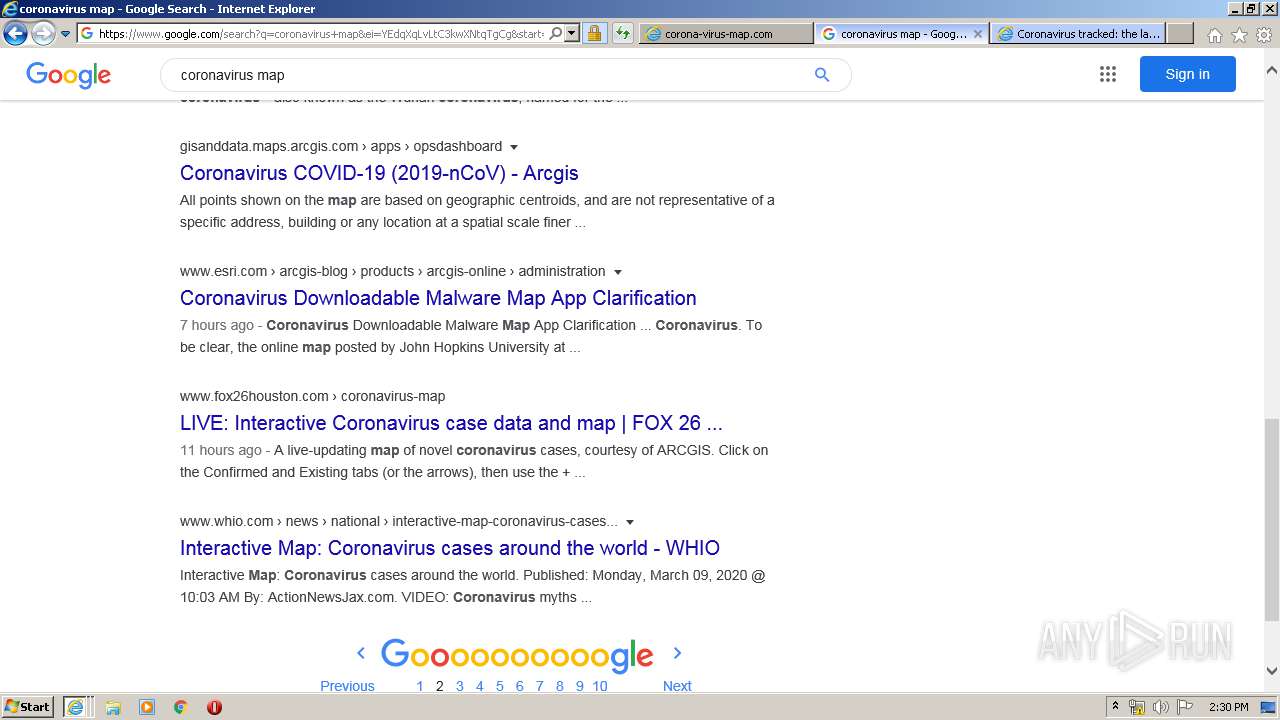Close the coronavirus map Google tab
This screenshot has height=720, width=1280.
[x=978, y=33]
